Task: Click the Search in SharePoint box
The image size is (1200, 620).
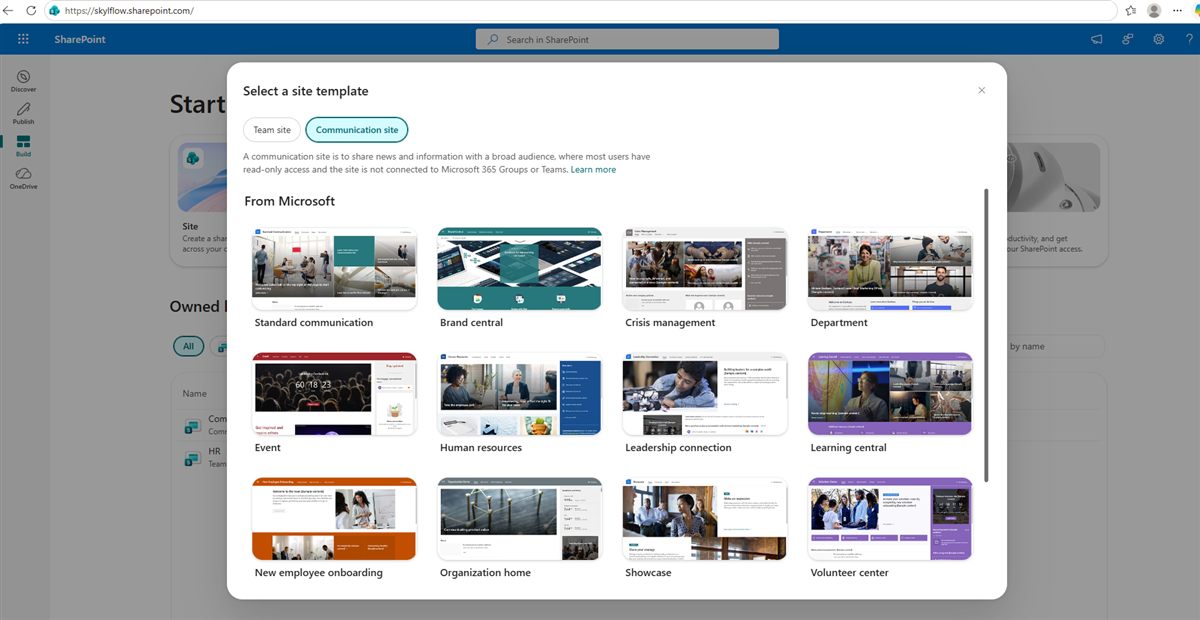Action: pyautogui.click(x=627, y=39)
